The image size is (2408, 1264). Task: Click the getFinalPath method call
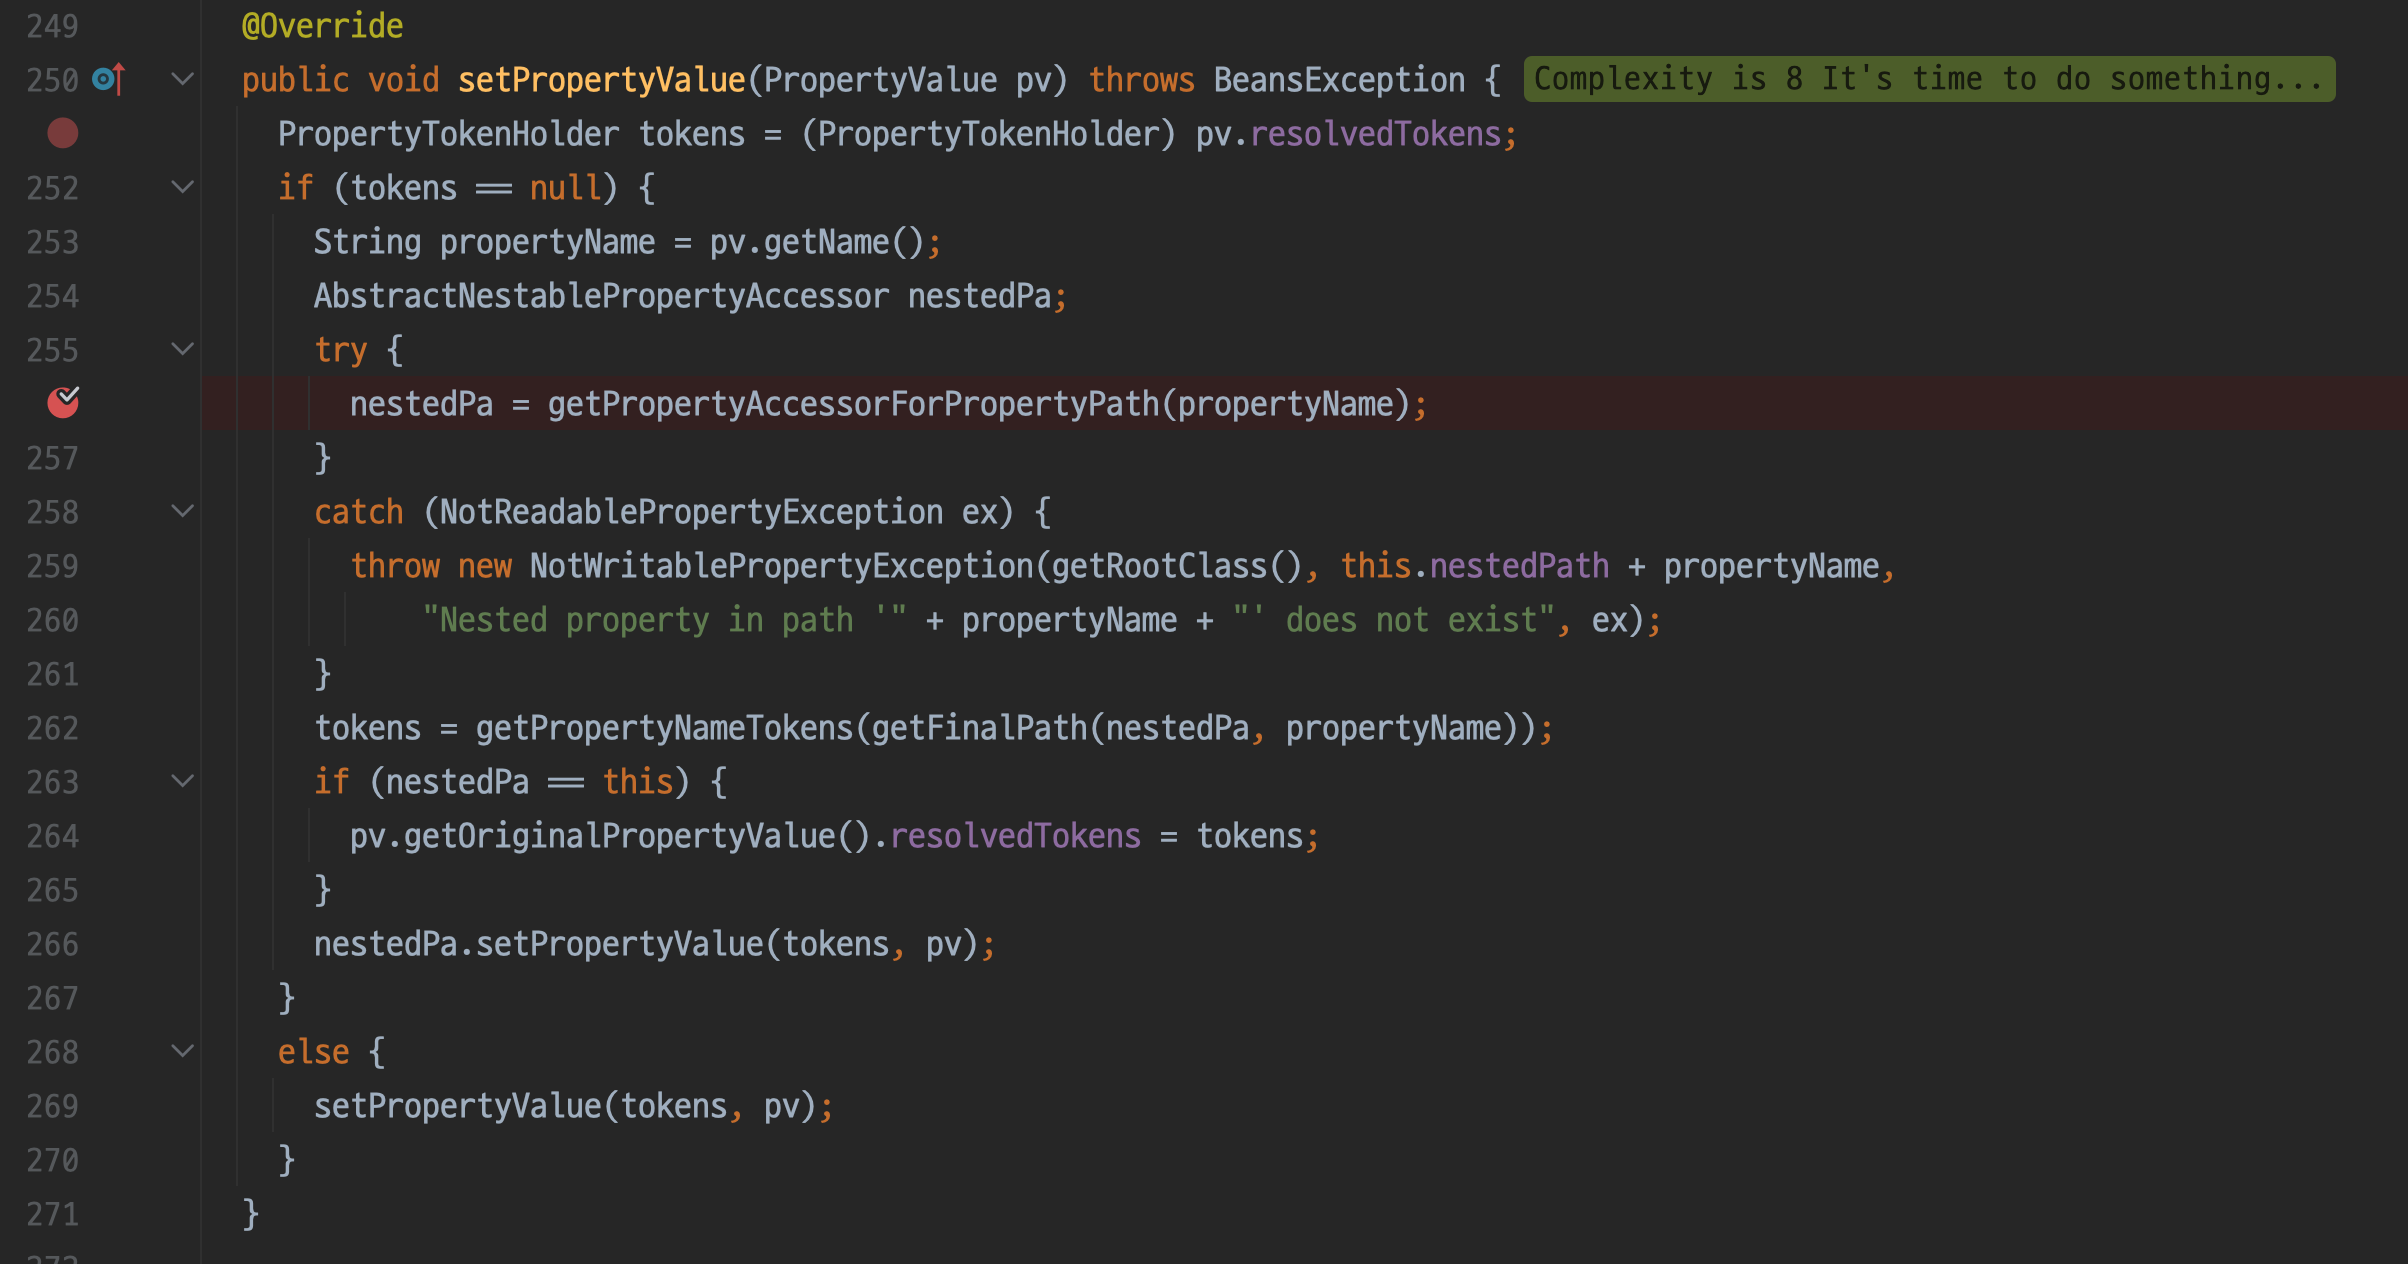tap(978, 728)
